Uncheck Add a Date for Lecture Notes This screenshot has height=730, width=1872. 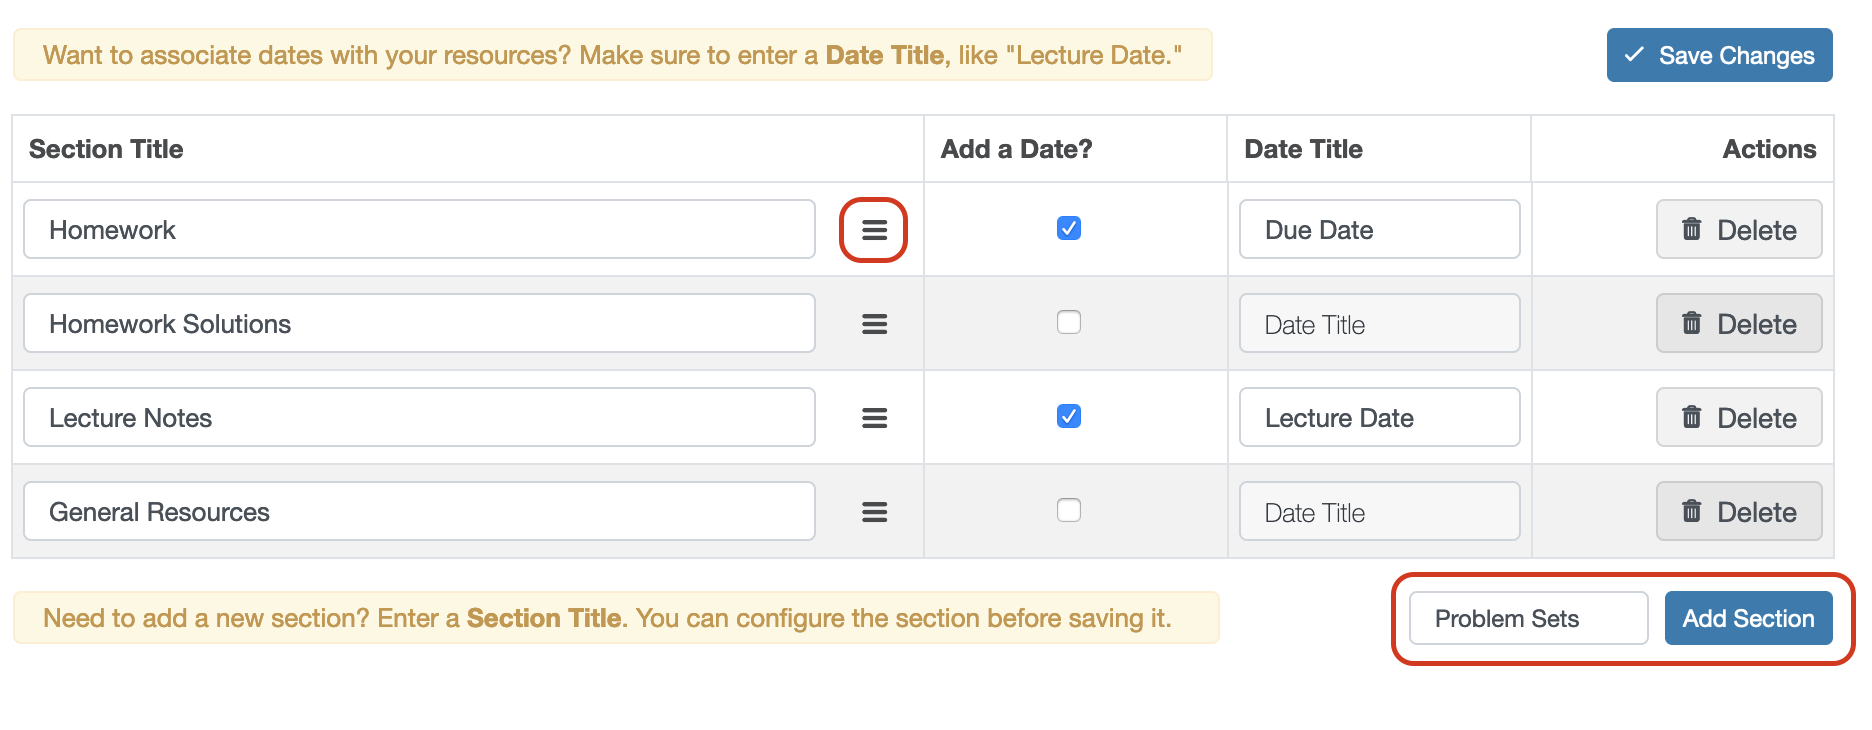[1069, 416]
